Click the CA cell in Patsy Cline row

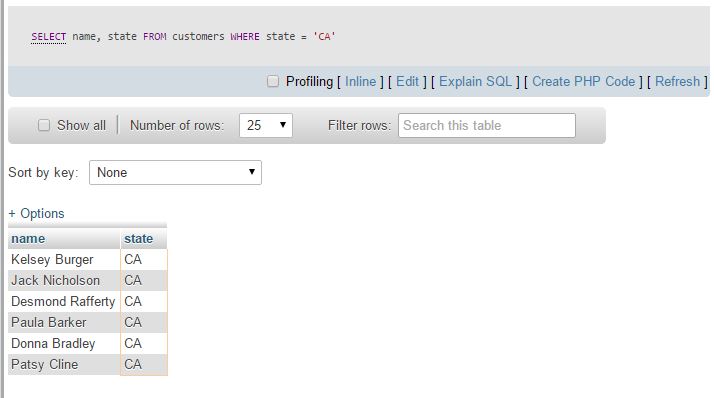[144, 364]
